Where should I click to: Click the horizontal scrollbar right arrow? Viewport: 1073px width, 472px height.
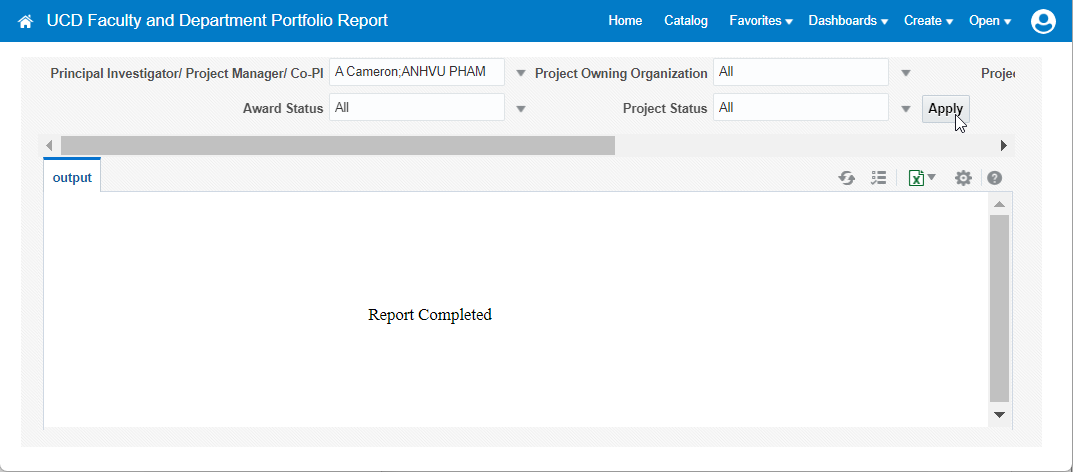point(1004,146)
